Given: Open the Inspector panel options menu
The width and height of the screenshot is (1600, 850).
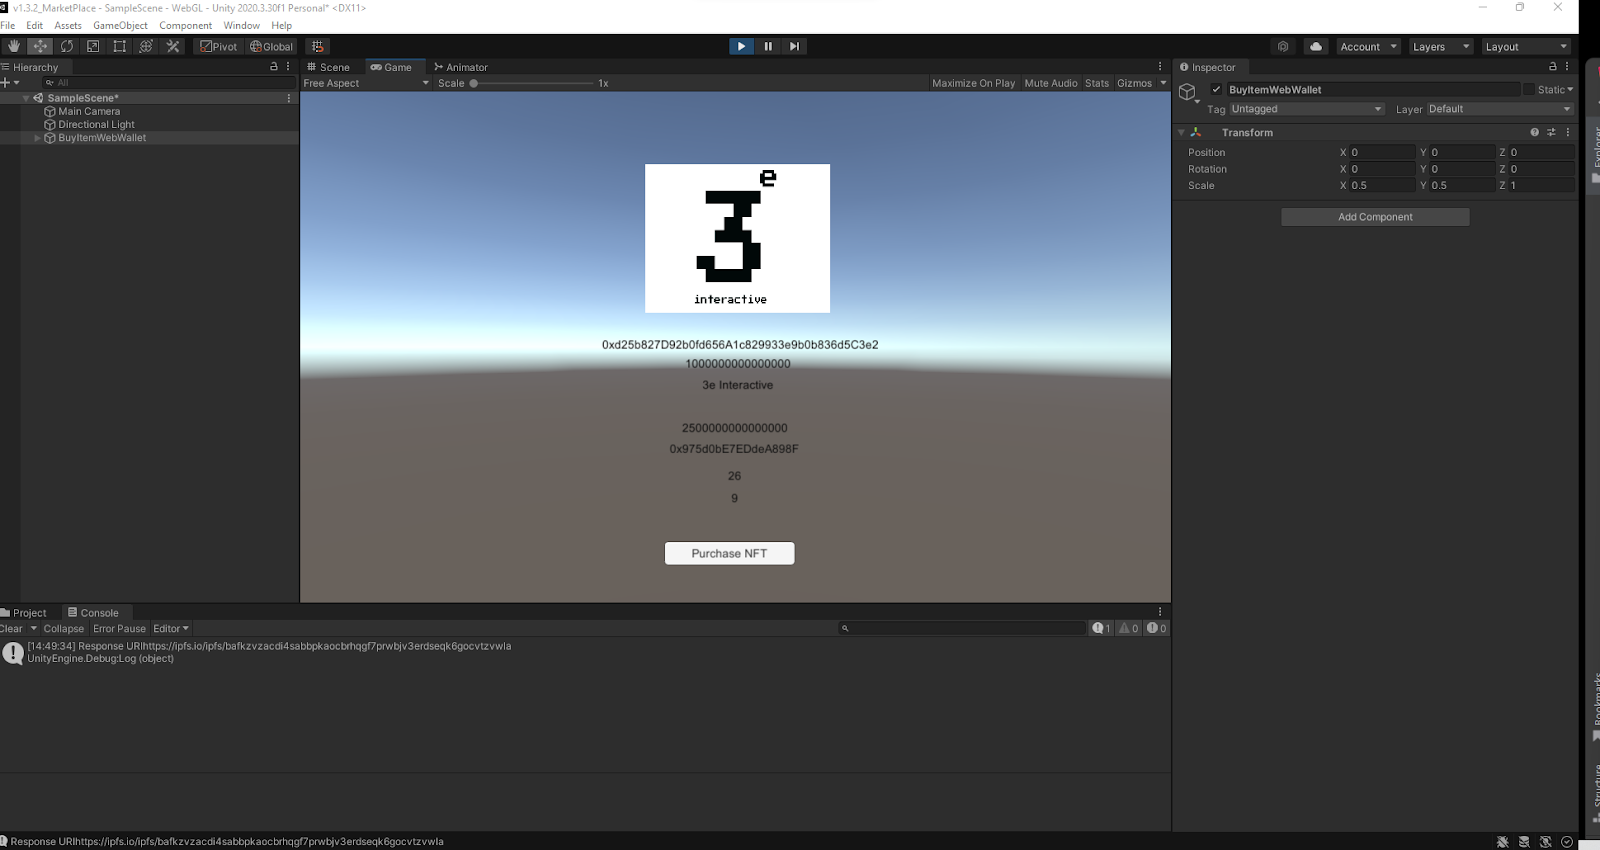Looking at the screenshot, I should [1567, 67].
